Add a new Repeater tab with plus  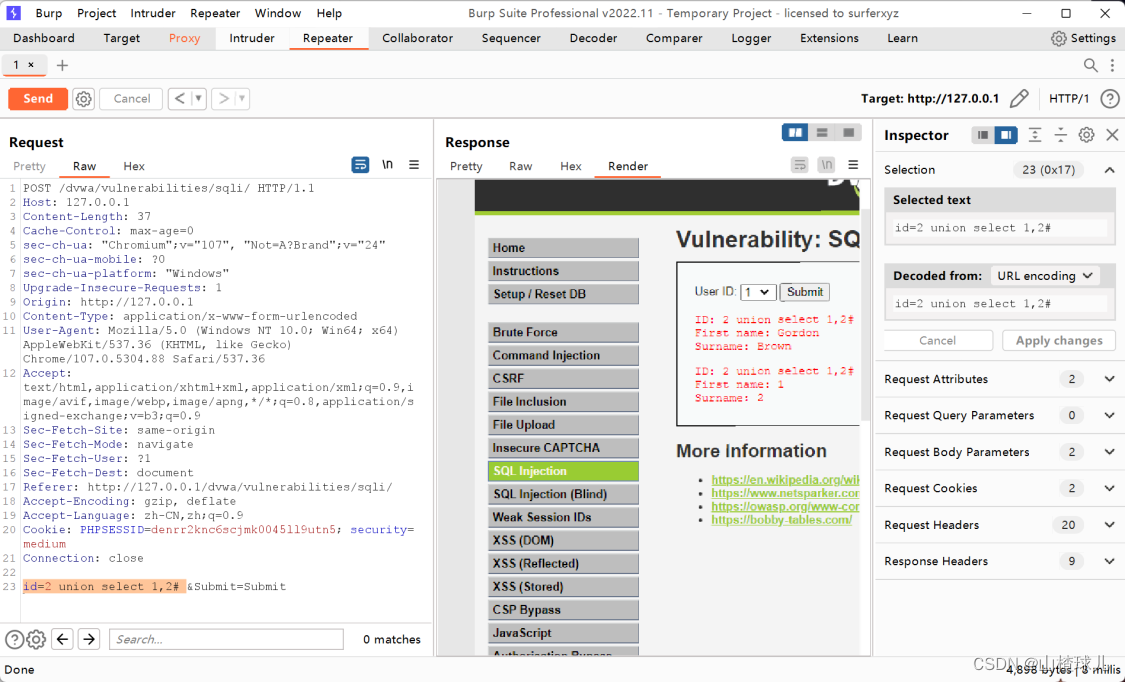(62, 65)
